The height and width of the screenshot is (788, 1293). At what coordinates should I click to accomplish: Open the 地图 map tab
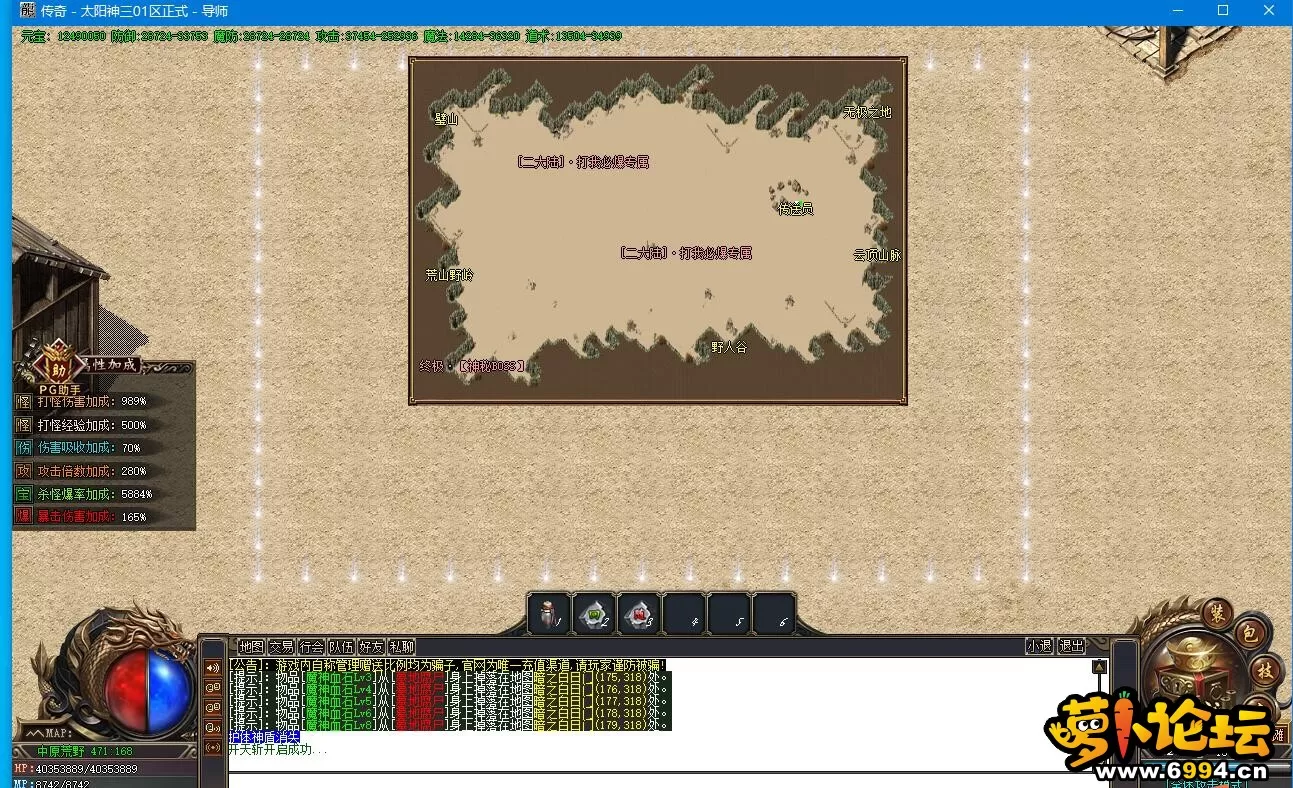click(251, 647)
